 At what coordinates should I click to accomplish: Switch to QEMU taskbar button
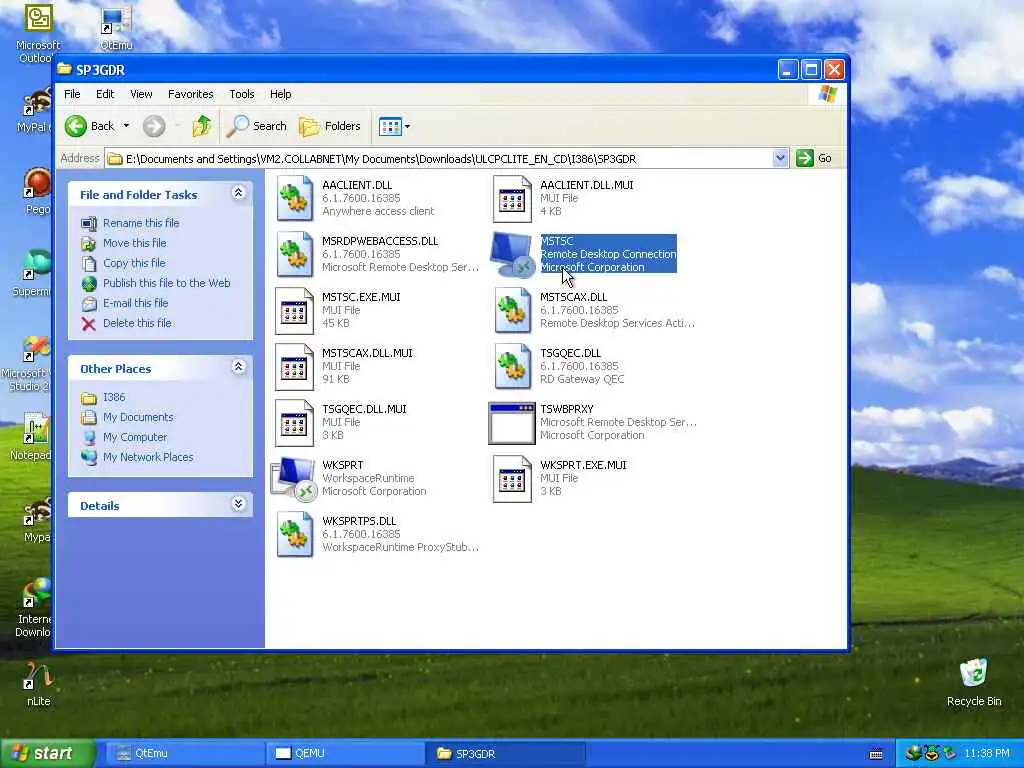click(x=344, y=754)
